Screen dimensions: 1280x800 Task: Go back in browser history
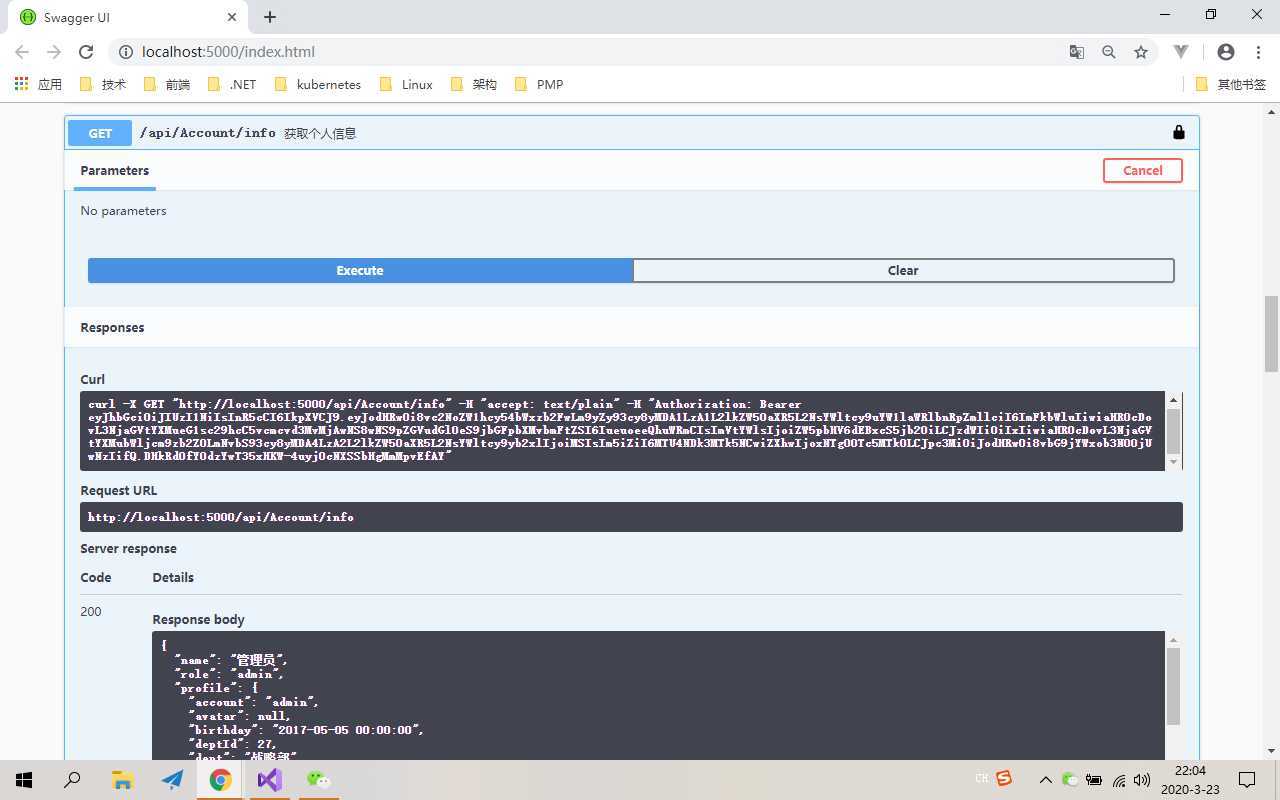[x=22, y=52]
